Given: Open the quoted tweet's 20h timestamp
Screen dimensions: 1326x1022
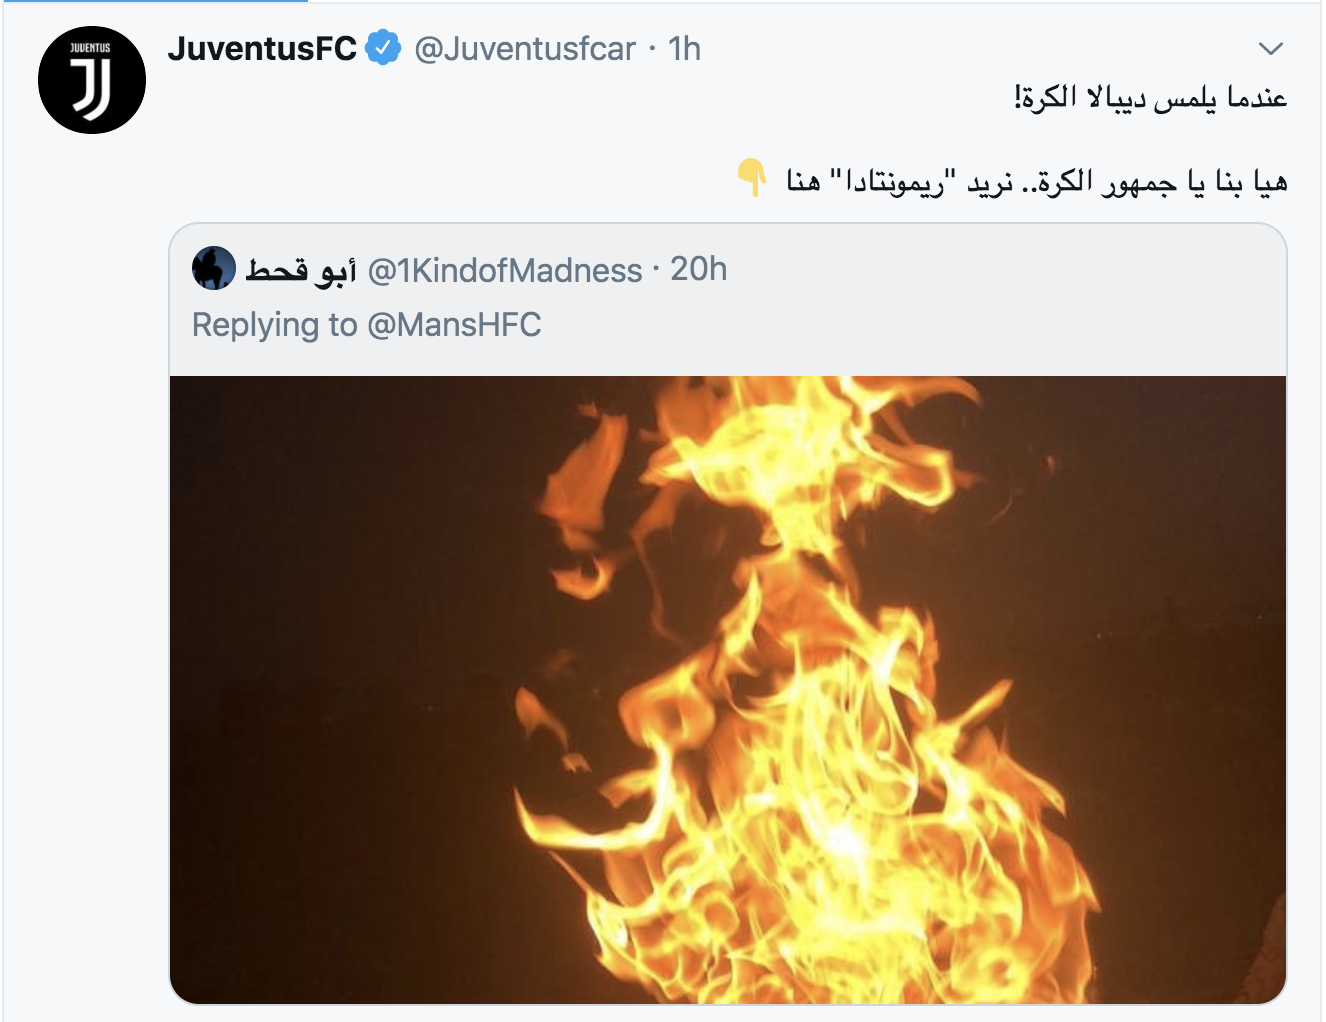Looking at the screenshot, I should point(698,269).
